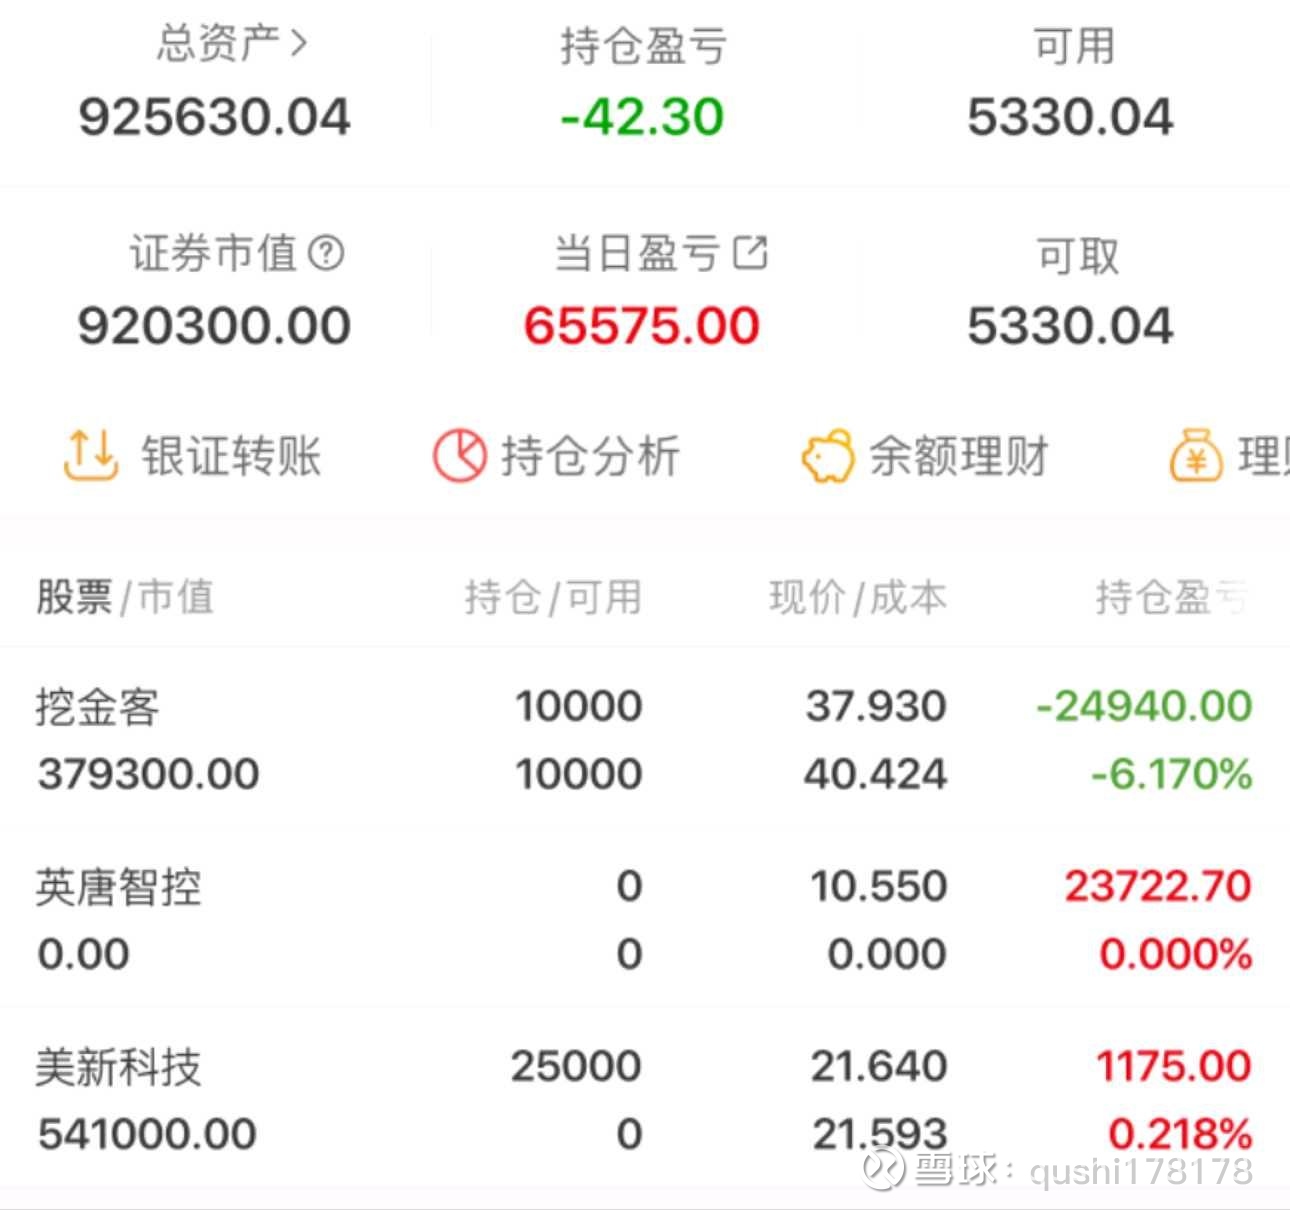Select 美新科技 profit amount 1175.00
This screenshot has width=1290, height=1210.
pos(1174,1066)
